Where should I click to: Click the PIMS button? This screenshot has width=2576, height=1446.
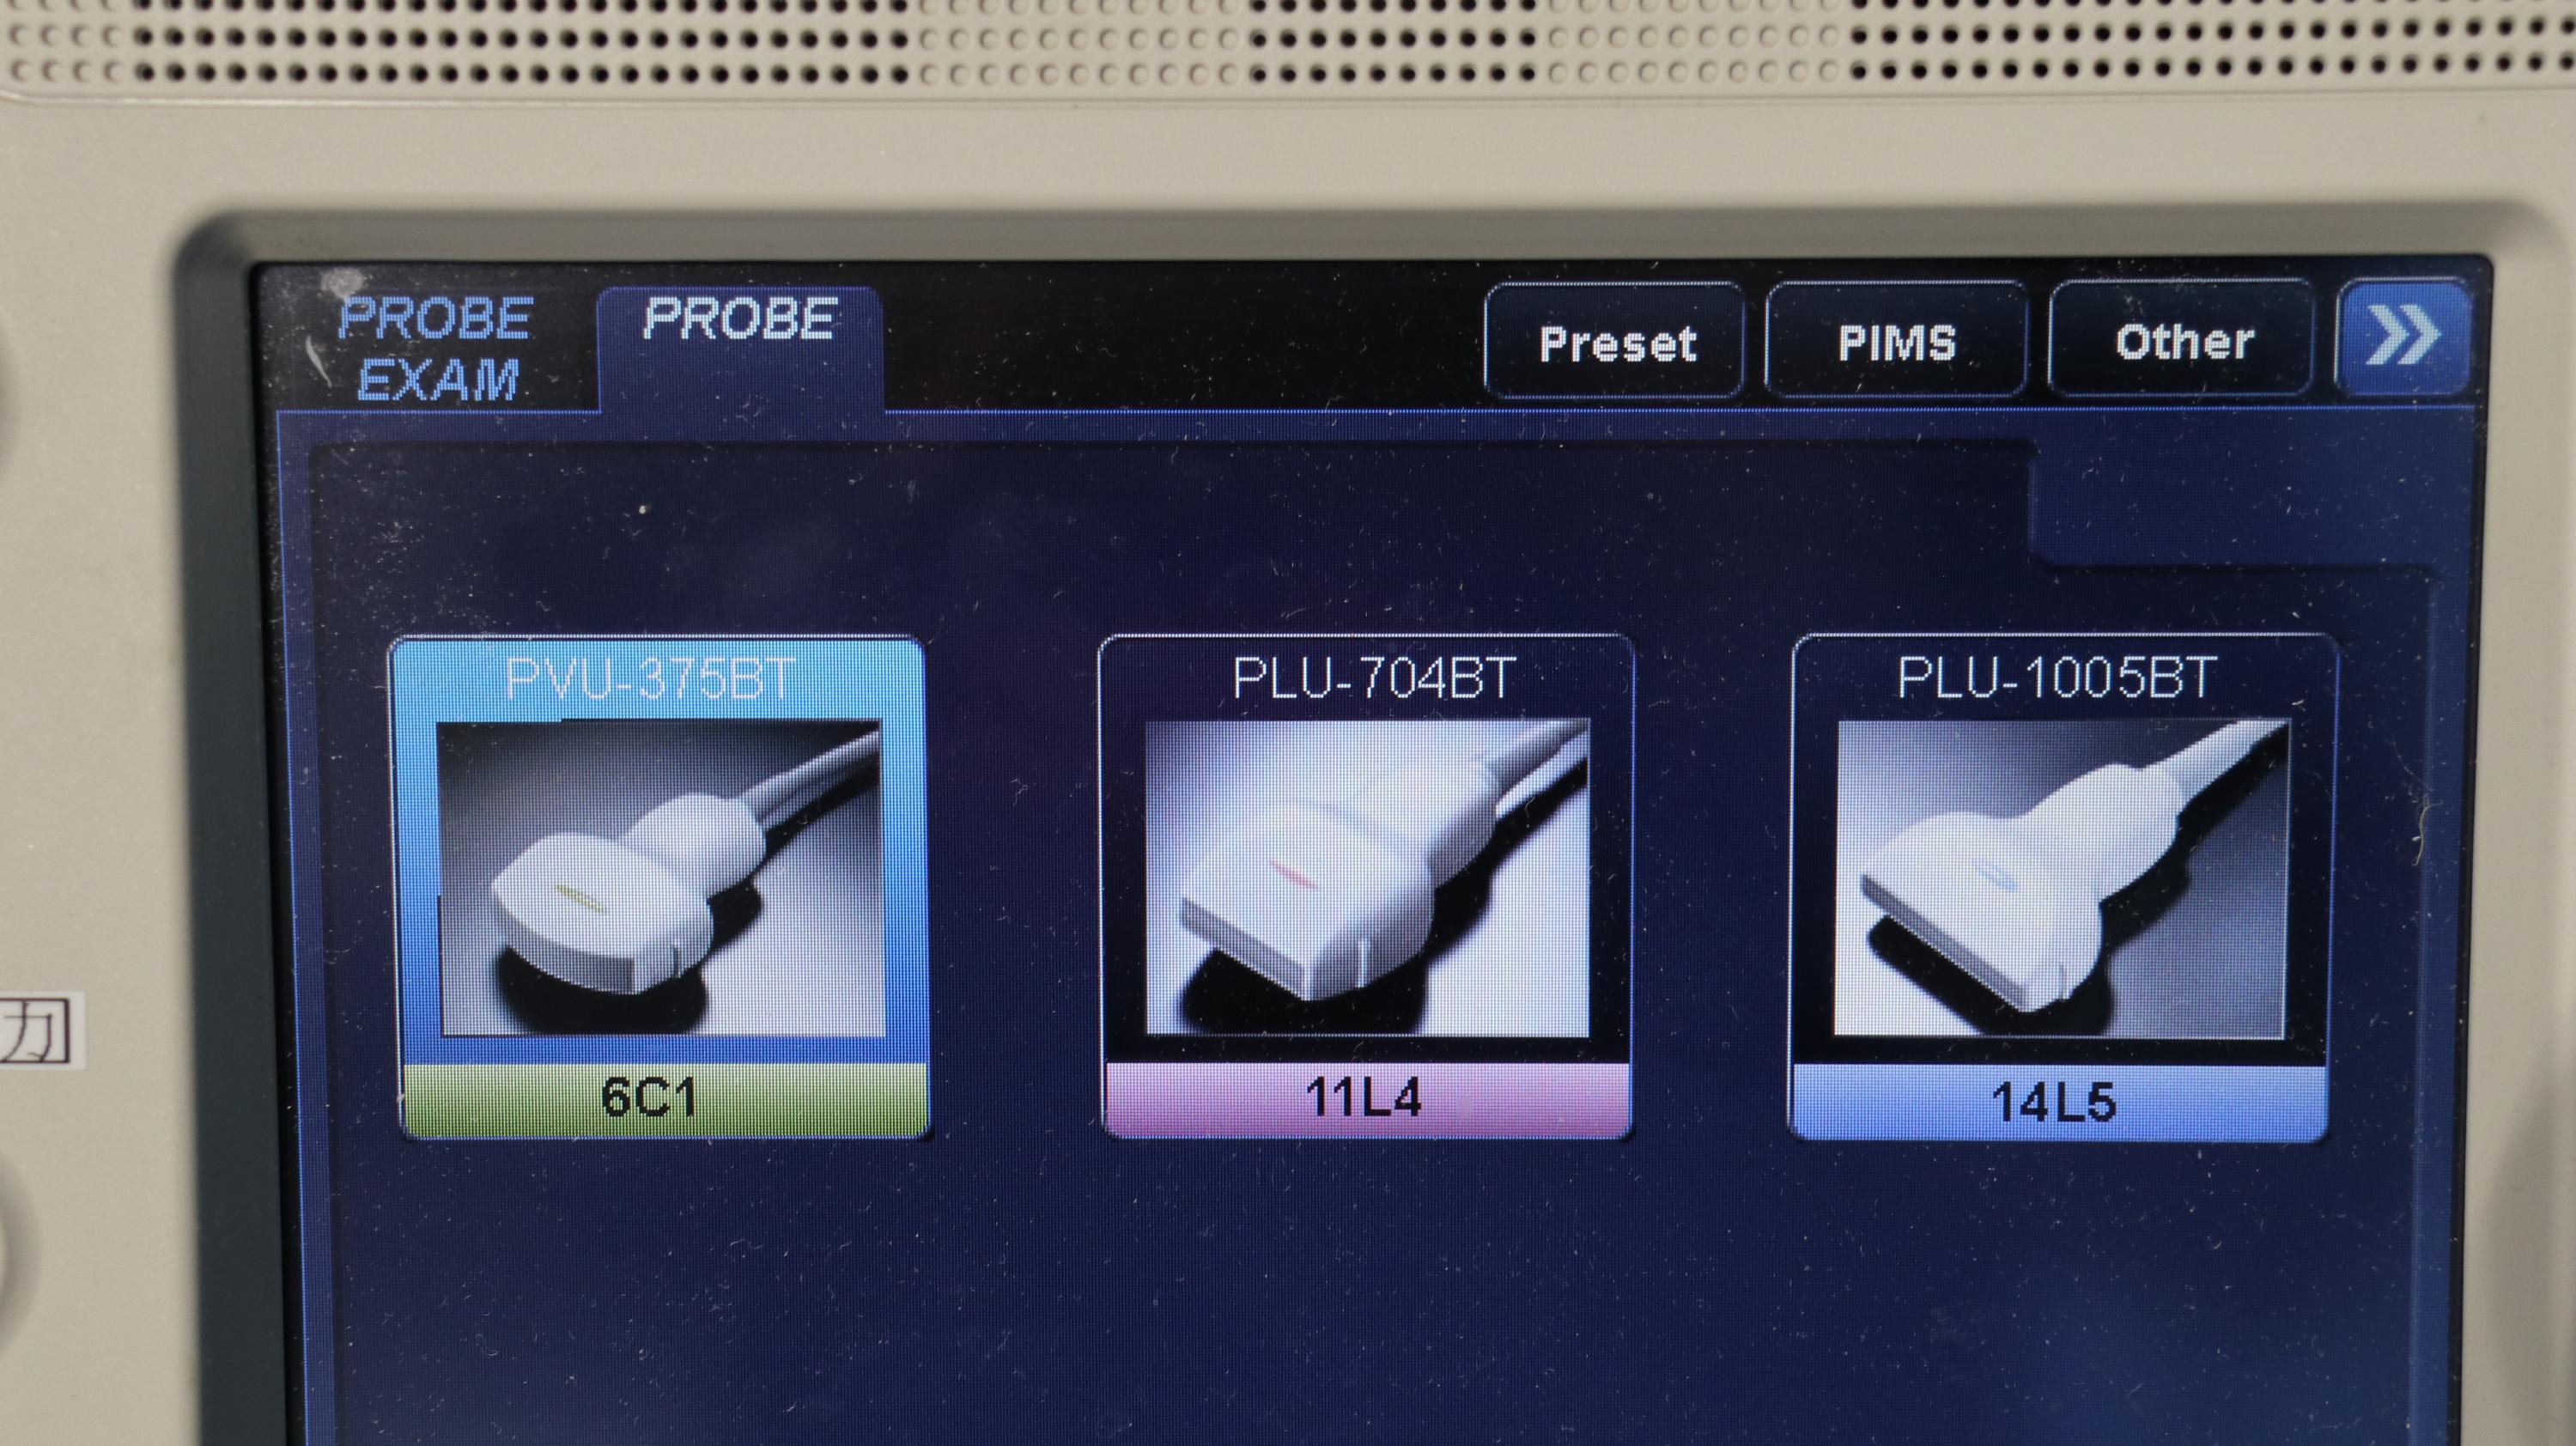coord(1896,342)
